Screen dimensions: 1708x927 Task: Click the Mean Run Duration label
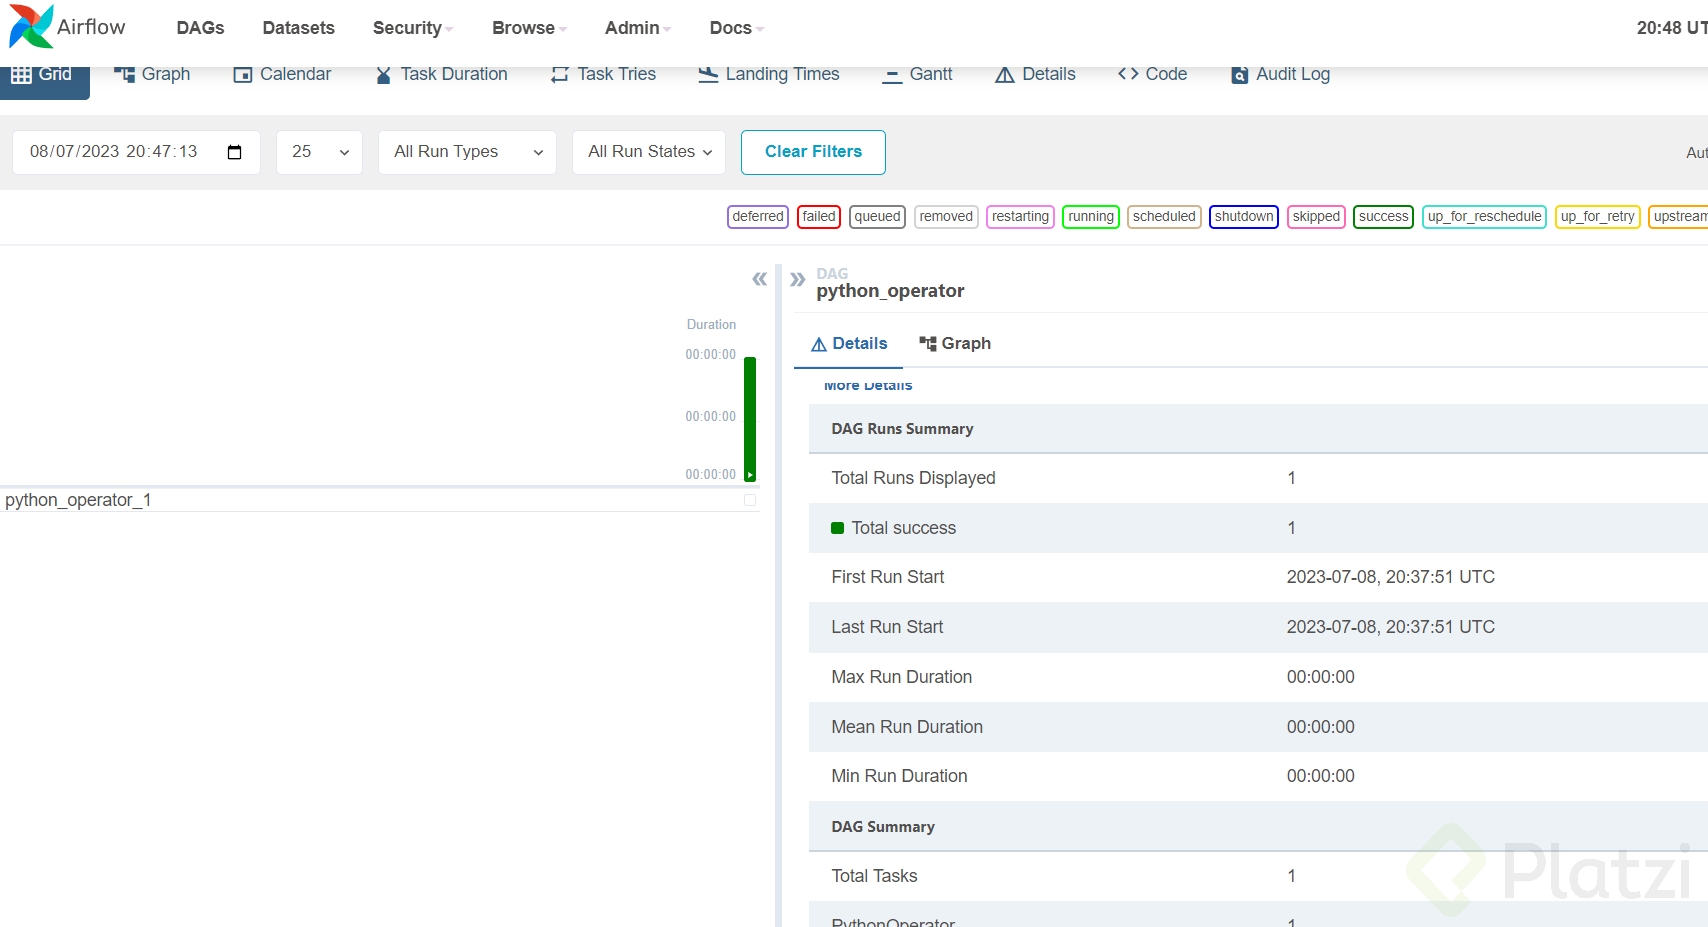coord(907,727)
